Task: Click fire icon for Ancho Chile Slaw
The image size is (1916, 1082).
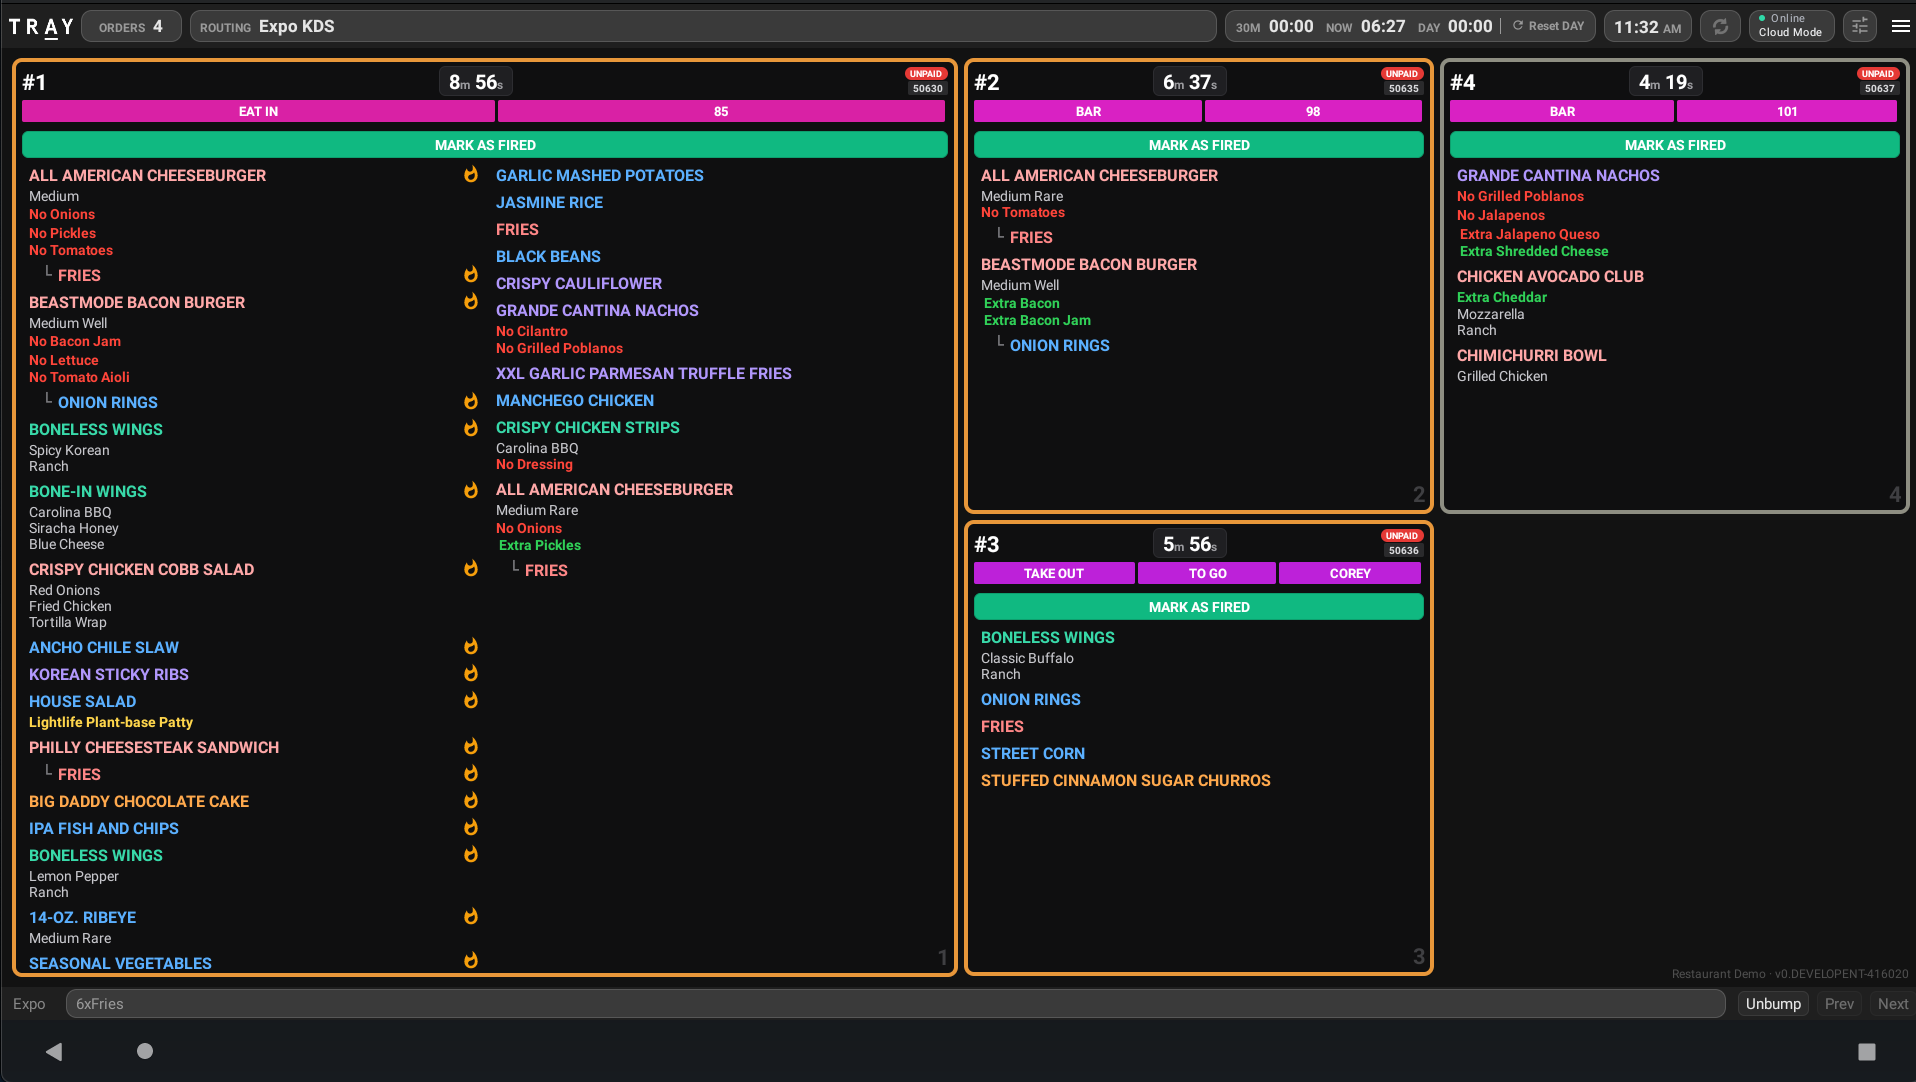Action: [470, 647]
